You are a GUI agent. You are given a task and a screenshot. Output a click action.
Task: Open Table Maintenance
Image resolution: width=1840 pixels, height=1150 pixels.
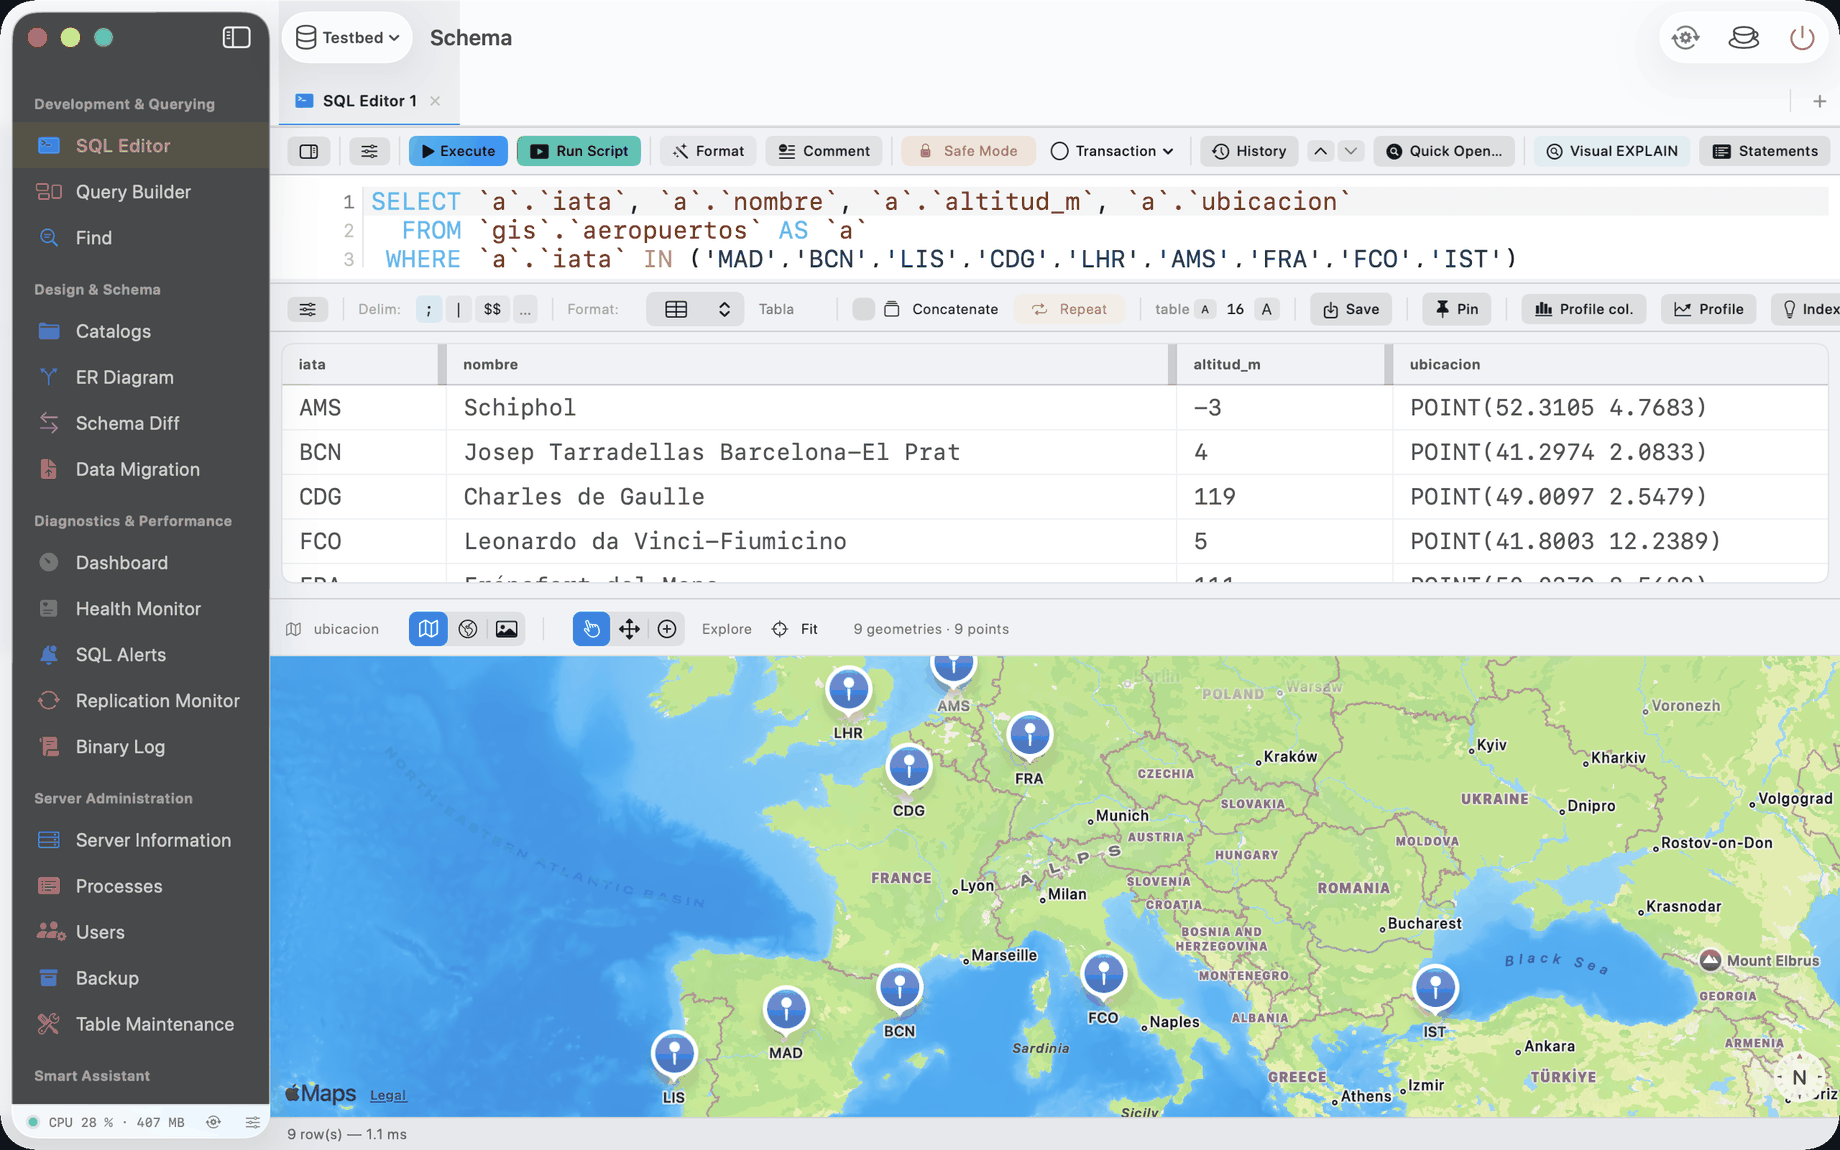click(140, 1024)
